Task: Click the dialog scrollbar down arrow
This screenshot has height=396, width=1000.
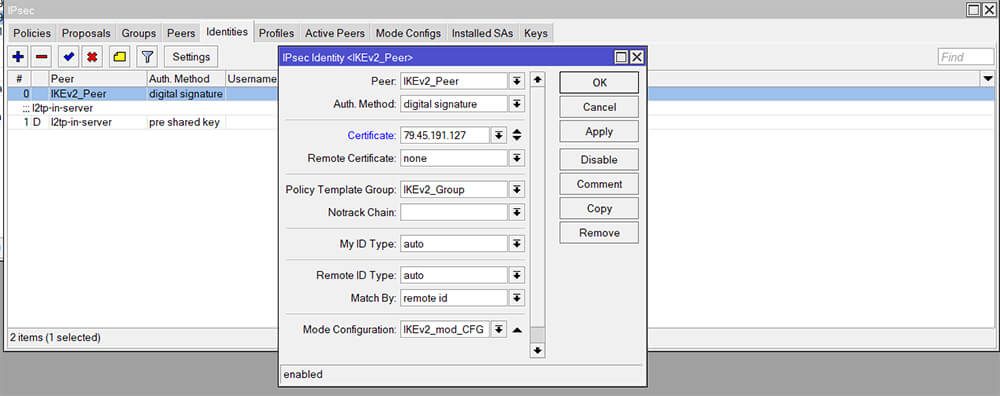Action: point(538,350)
